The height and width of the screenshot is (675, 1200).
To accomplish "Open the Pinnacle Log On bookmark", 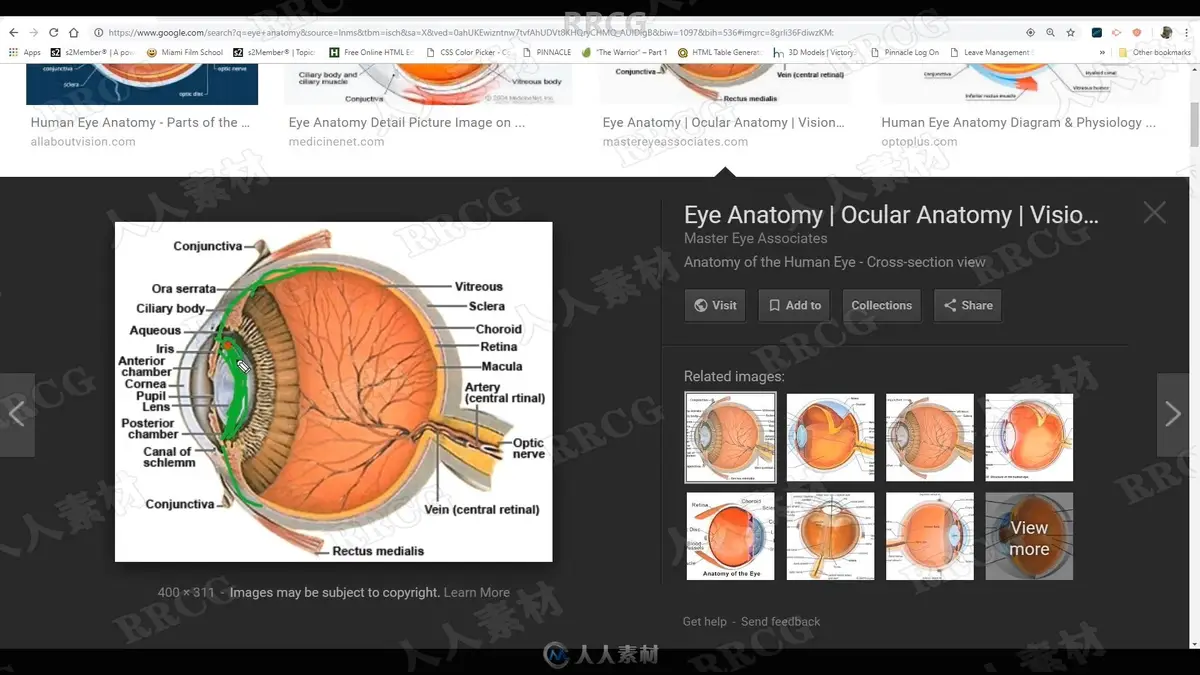I will click(904, 52).
